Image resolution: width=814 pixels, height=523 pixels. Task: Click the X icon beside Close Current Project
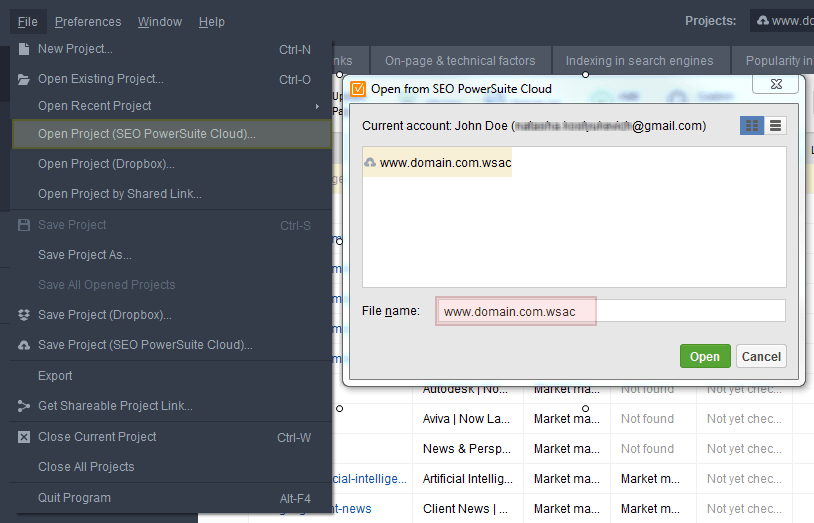pos(23,437)
